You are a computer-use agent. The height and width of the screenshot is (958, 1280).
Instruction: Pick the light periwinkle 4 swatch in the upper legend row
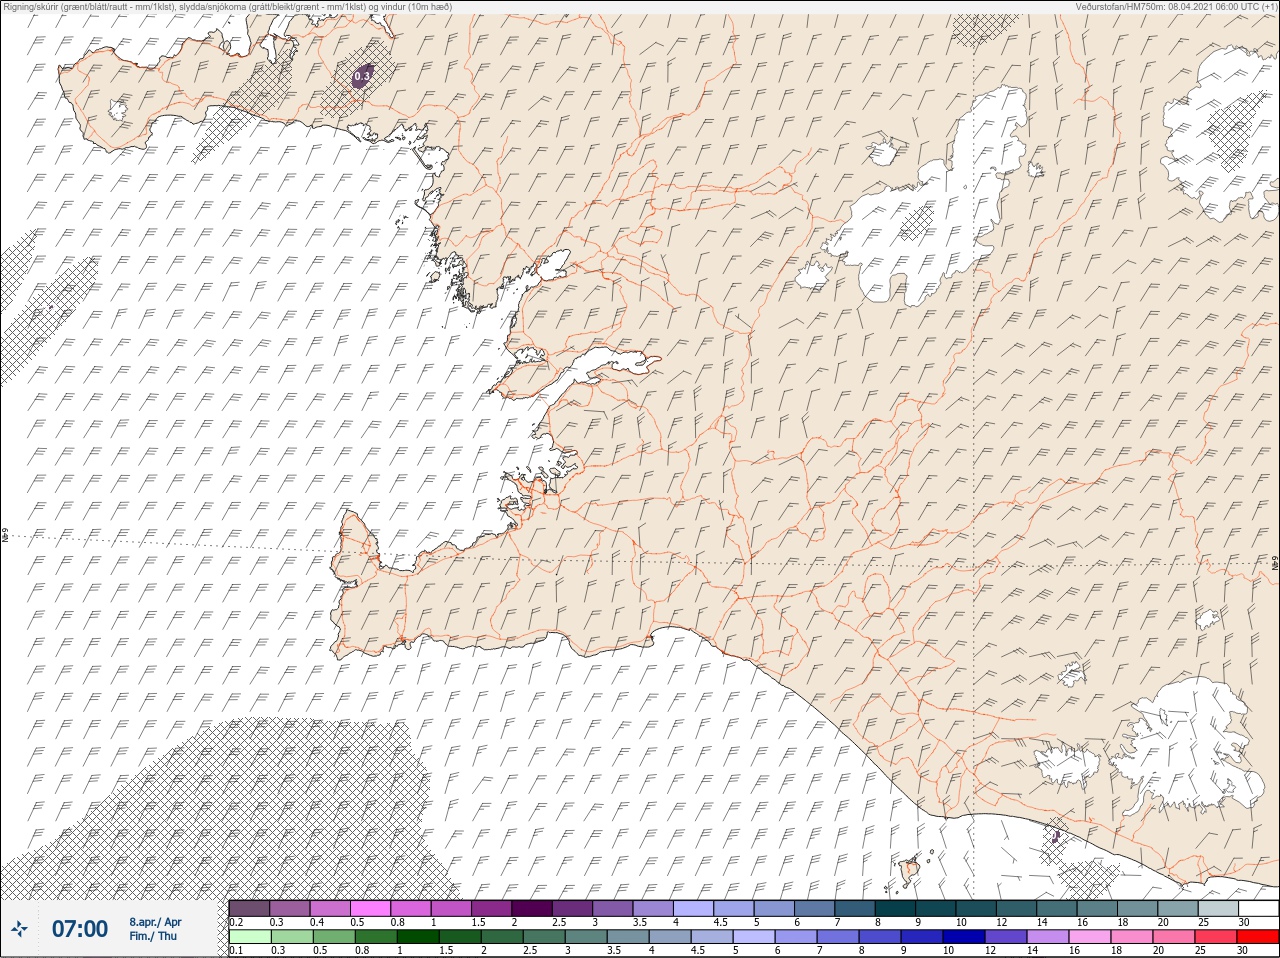pos(694,908)
